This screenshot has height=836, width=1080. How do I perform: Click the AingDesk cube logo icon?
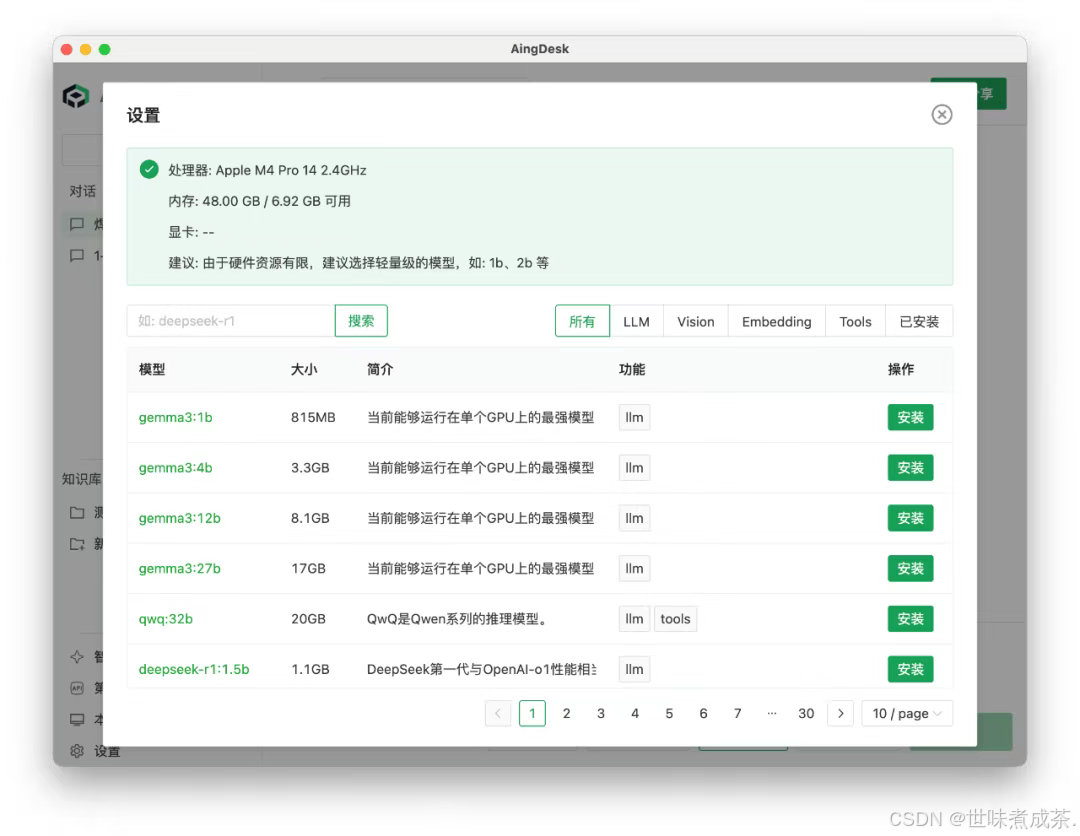pyautogui.click(x=76, y=96)
